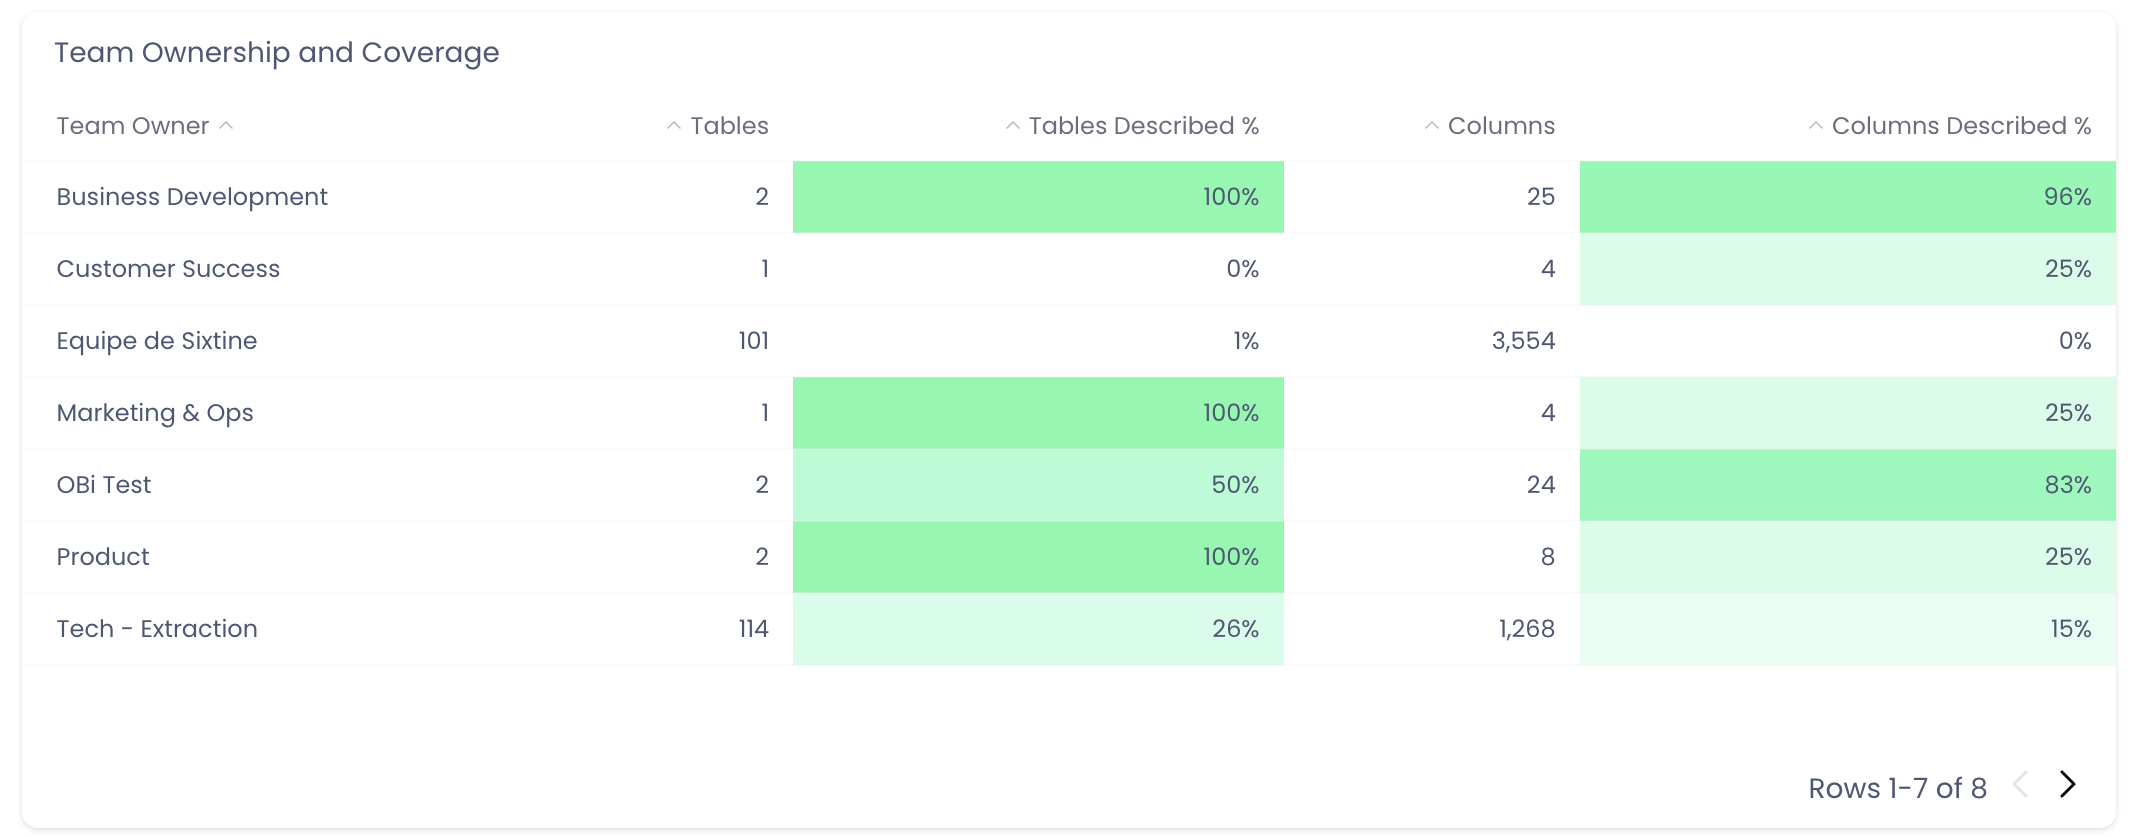This screenshot has width=2132, height=838.
Task: Click Business Development's green 100% cell
Action: click(1038, 197)
